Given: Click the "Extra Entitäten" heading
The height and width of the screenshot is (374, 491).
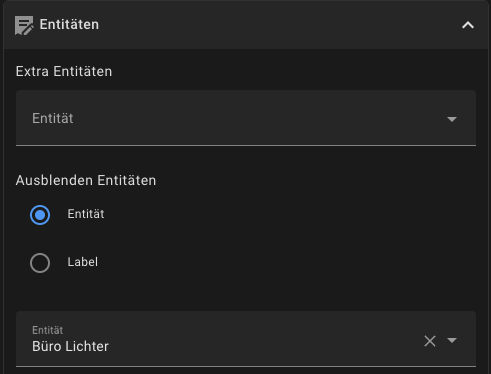Looking at the screenshot, I should coord(64,71).
